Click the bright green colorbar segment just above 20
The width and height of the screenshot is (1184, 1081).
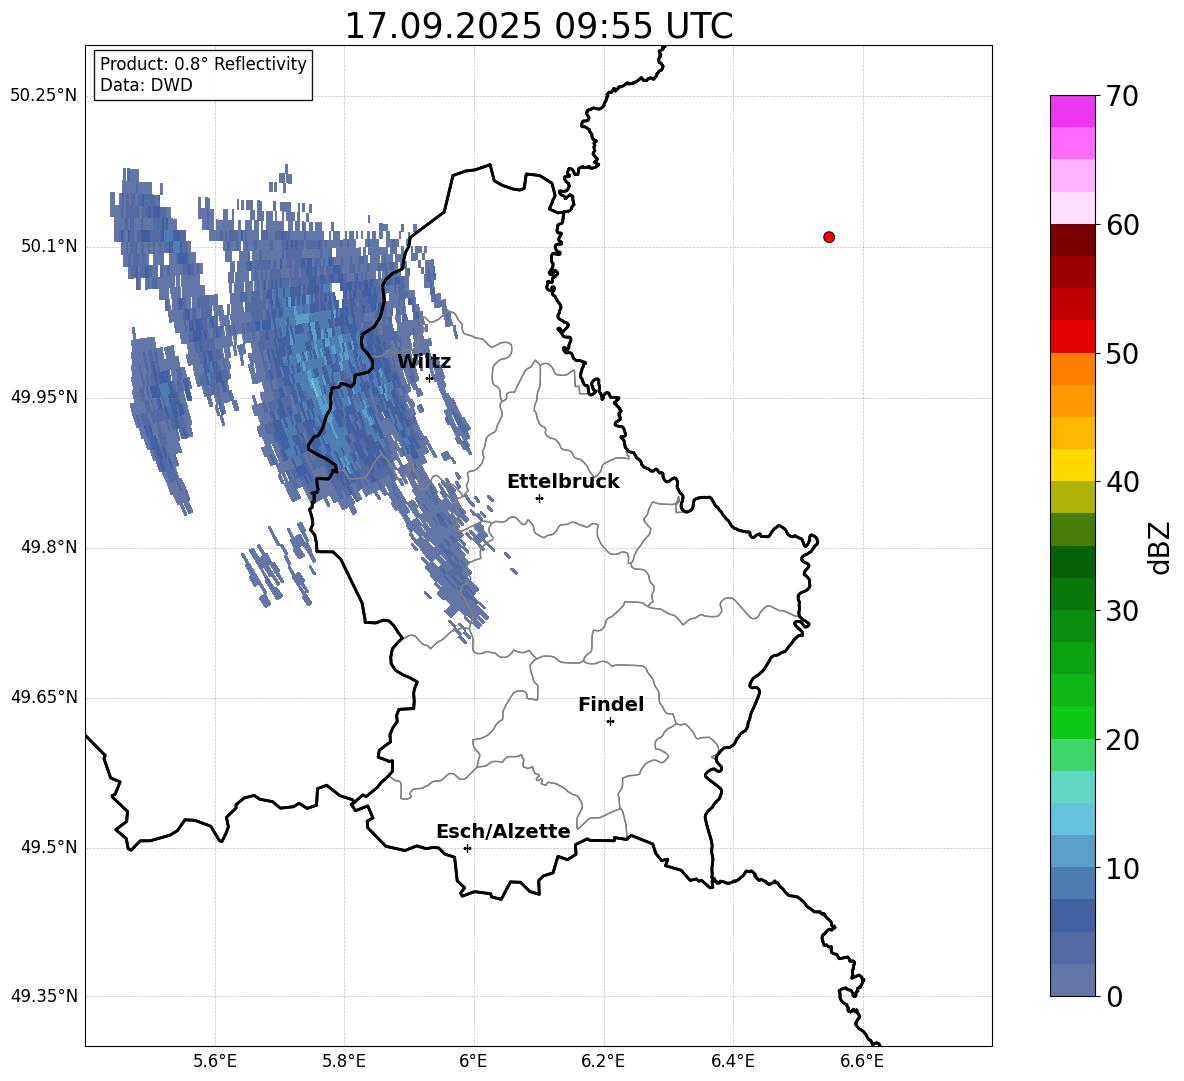1072,722
